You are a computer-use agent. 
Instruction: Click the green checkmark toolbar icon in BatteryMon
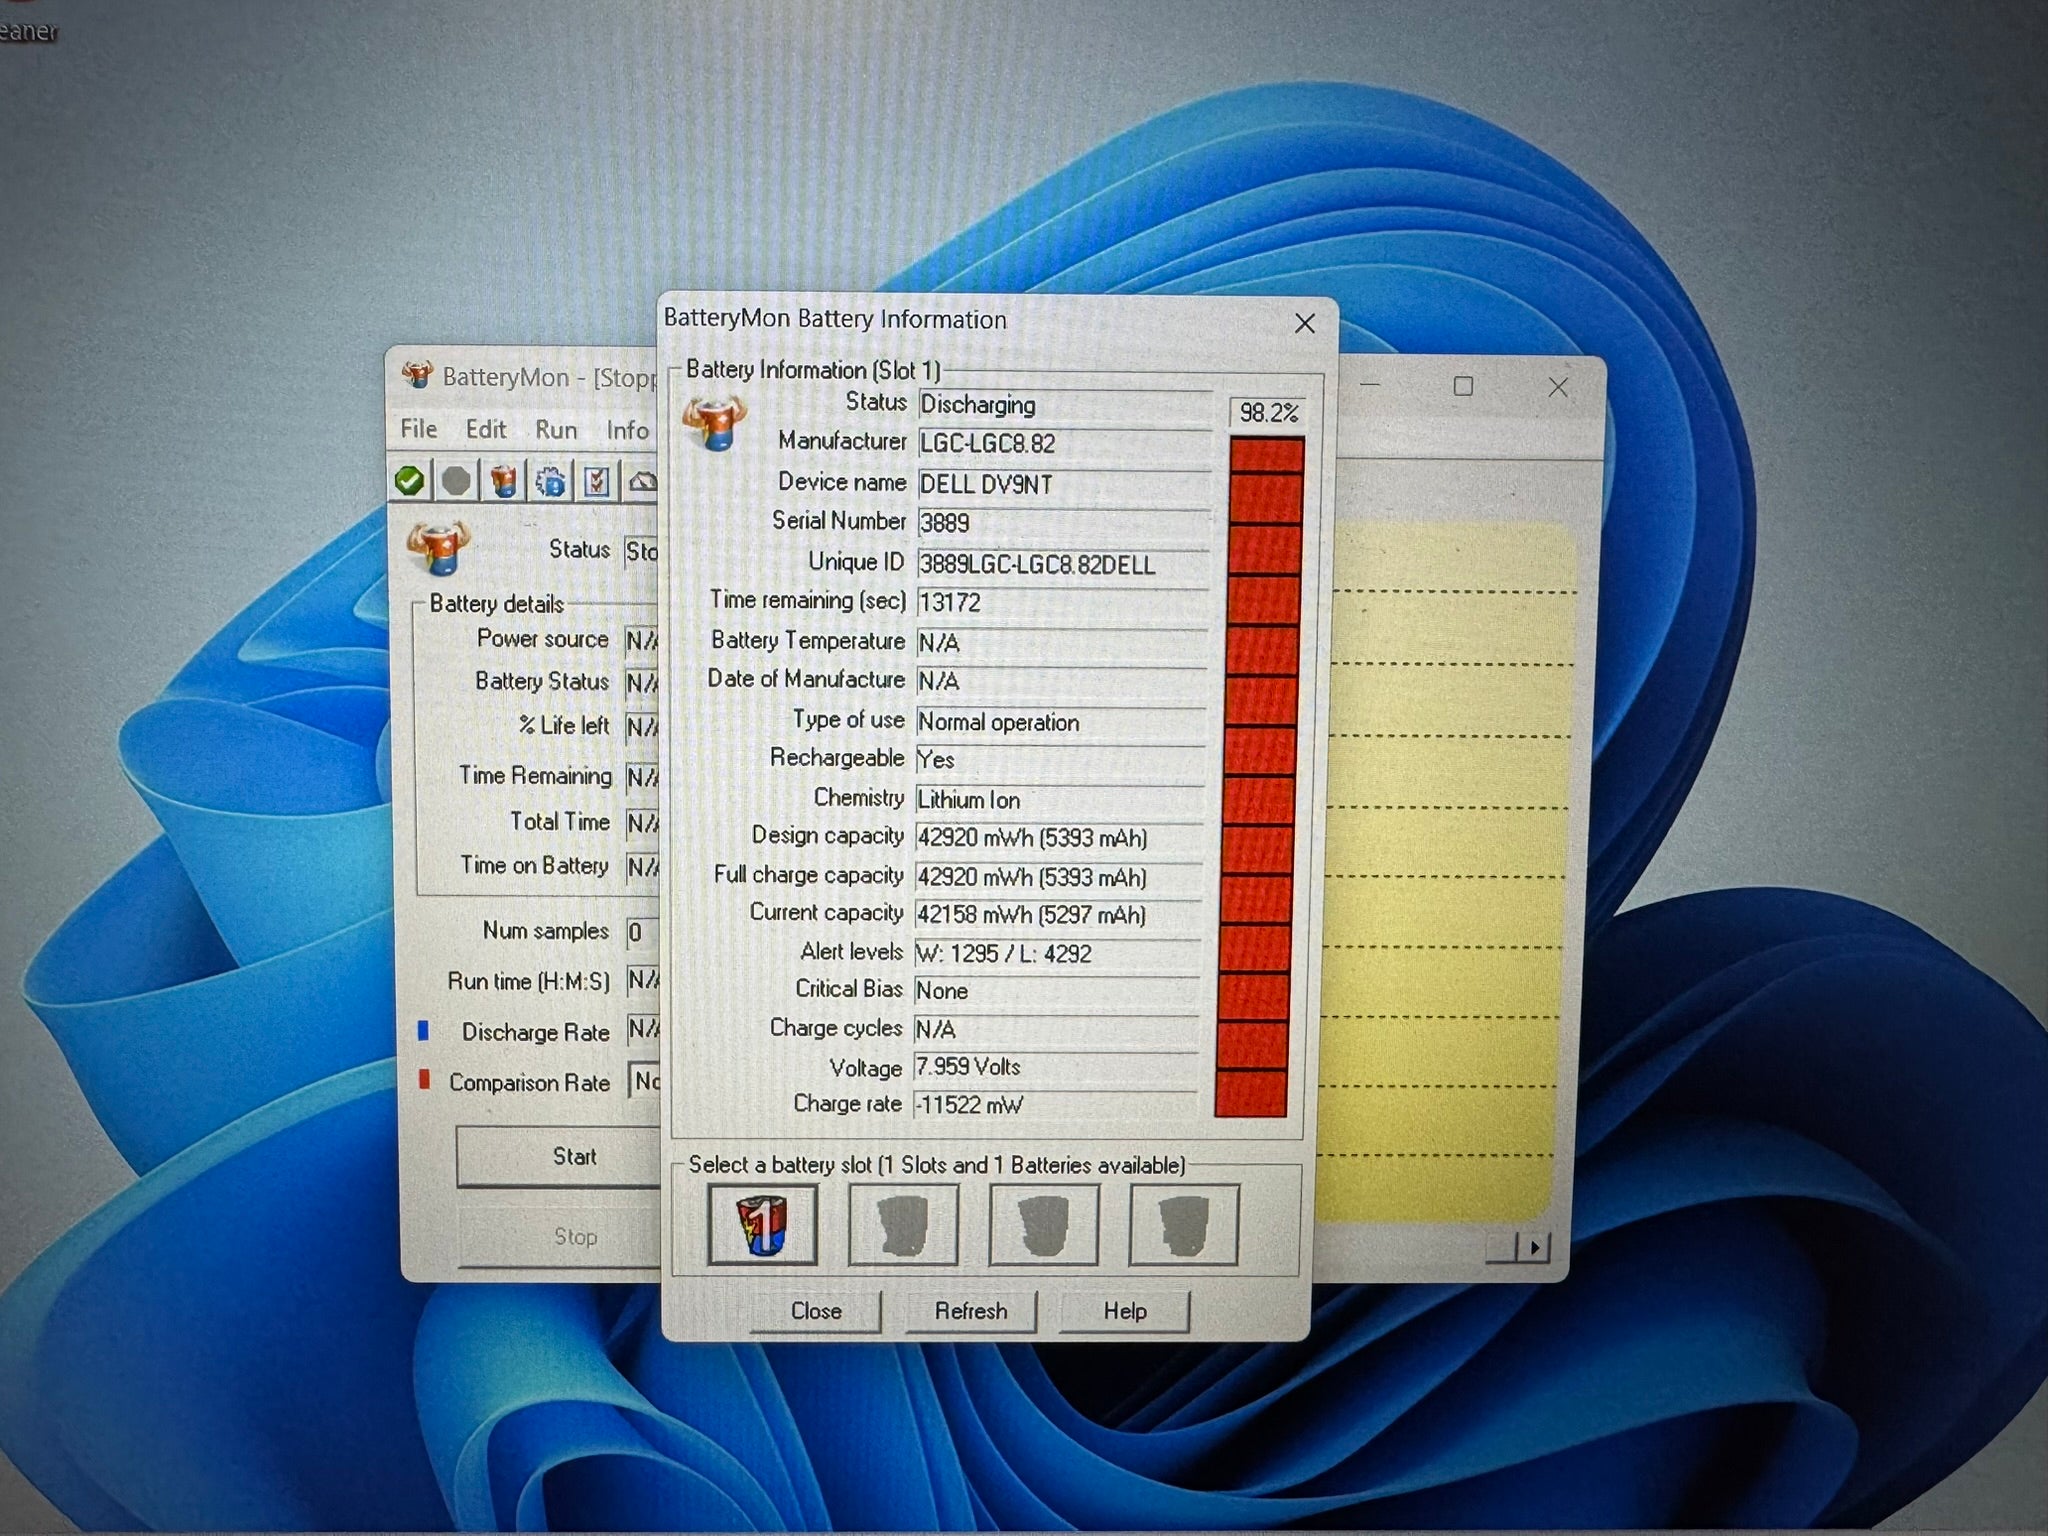pos(410,481)
